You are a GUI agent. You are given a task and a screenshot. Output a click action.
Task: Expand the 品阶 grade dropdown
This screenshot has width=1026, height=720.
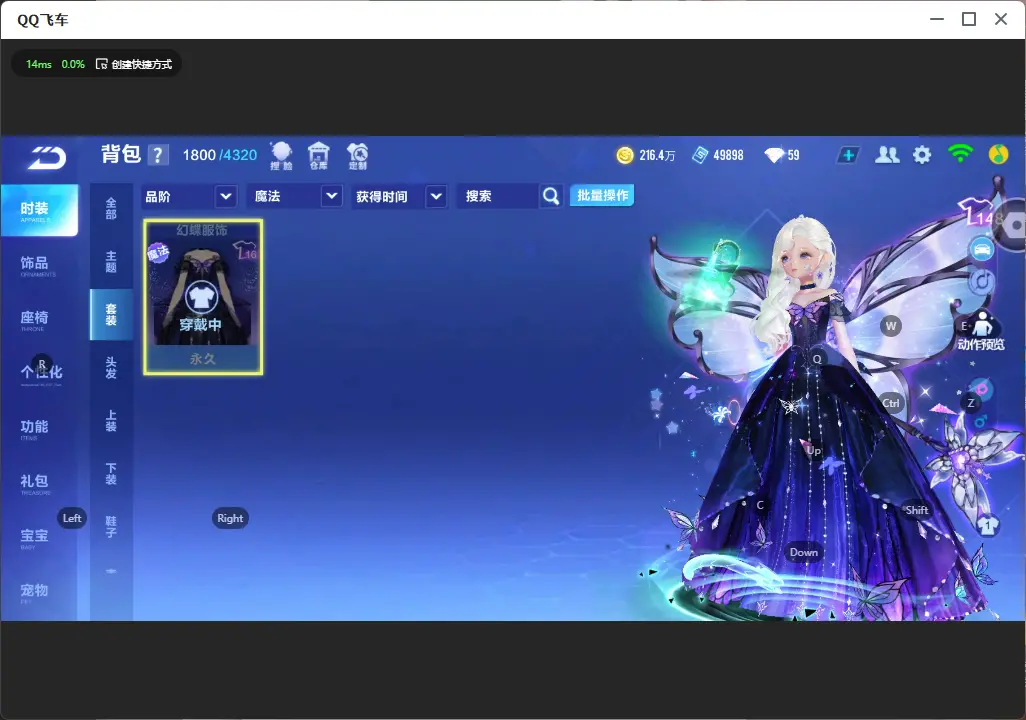[226, 196]
